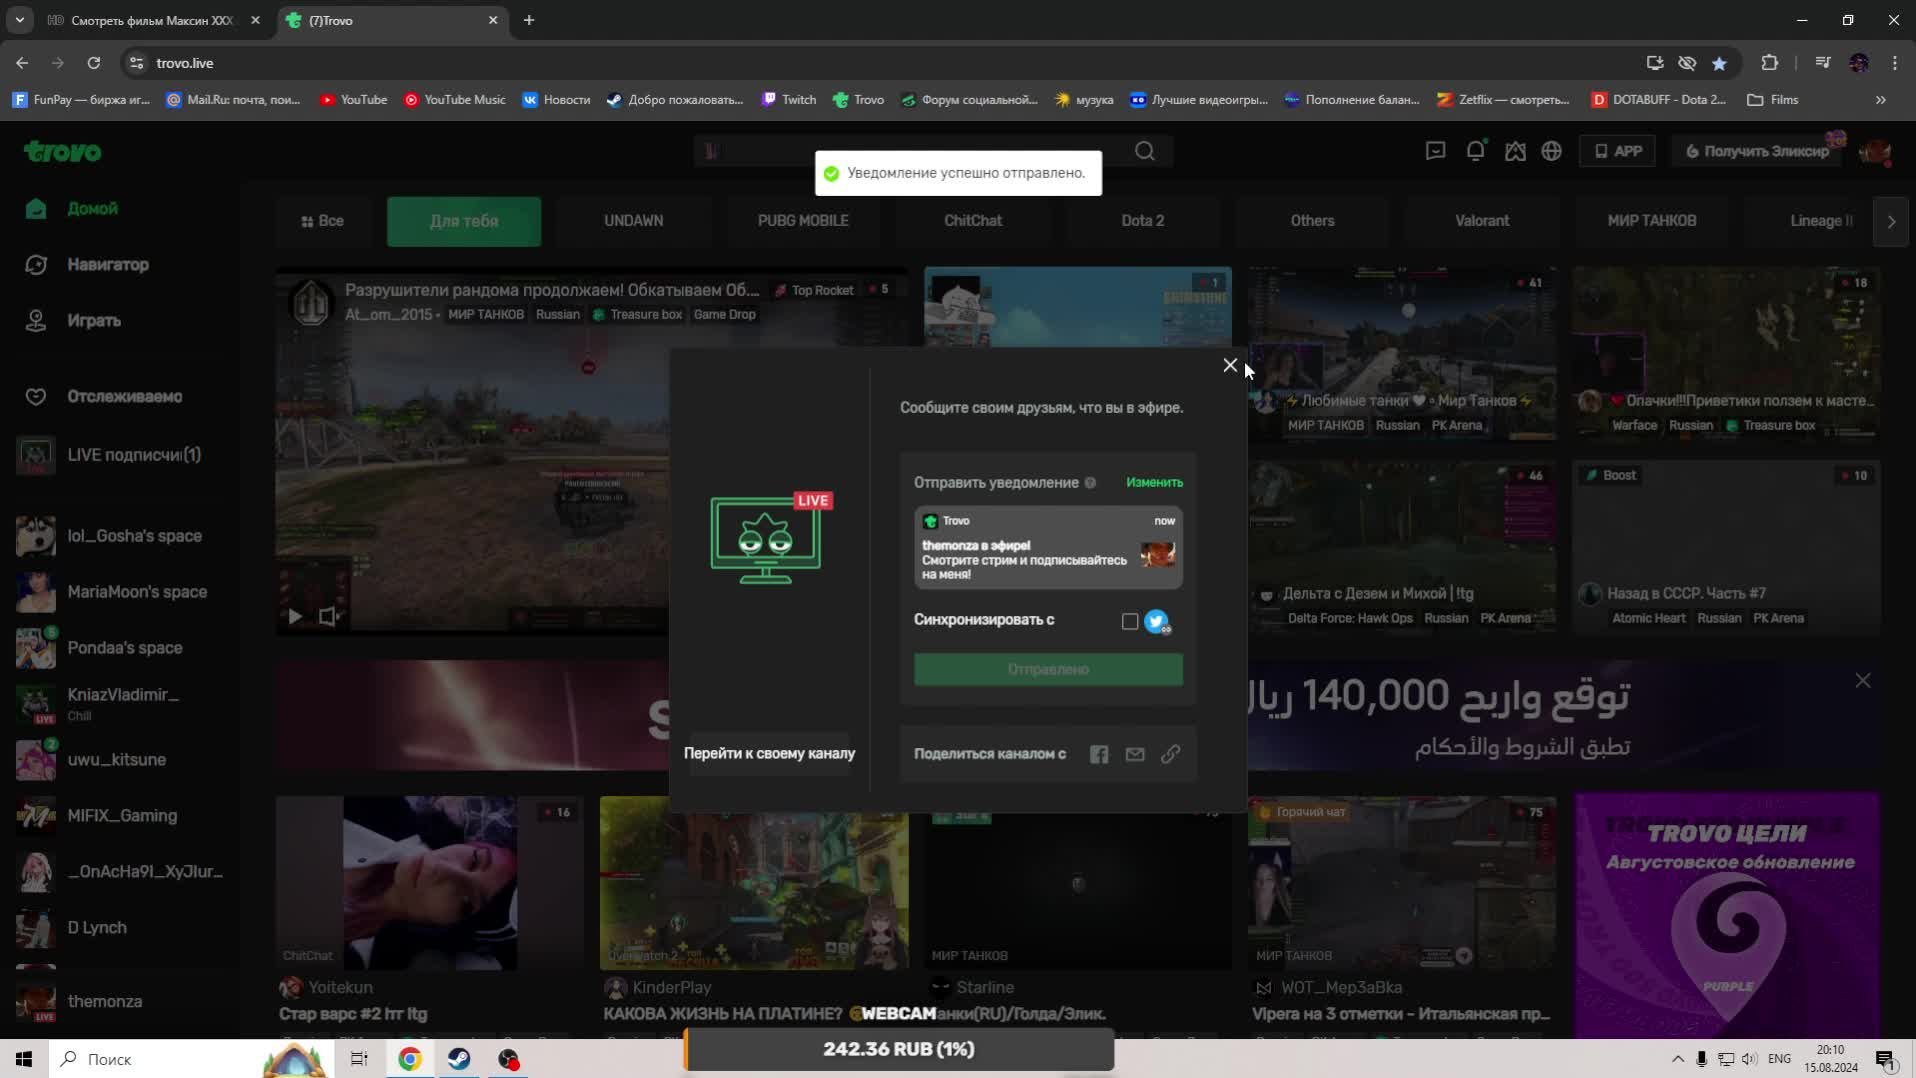
Task: Select the МИР ТАНКОВ category tab
Action: click(1652, 221)
